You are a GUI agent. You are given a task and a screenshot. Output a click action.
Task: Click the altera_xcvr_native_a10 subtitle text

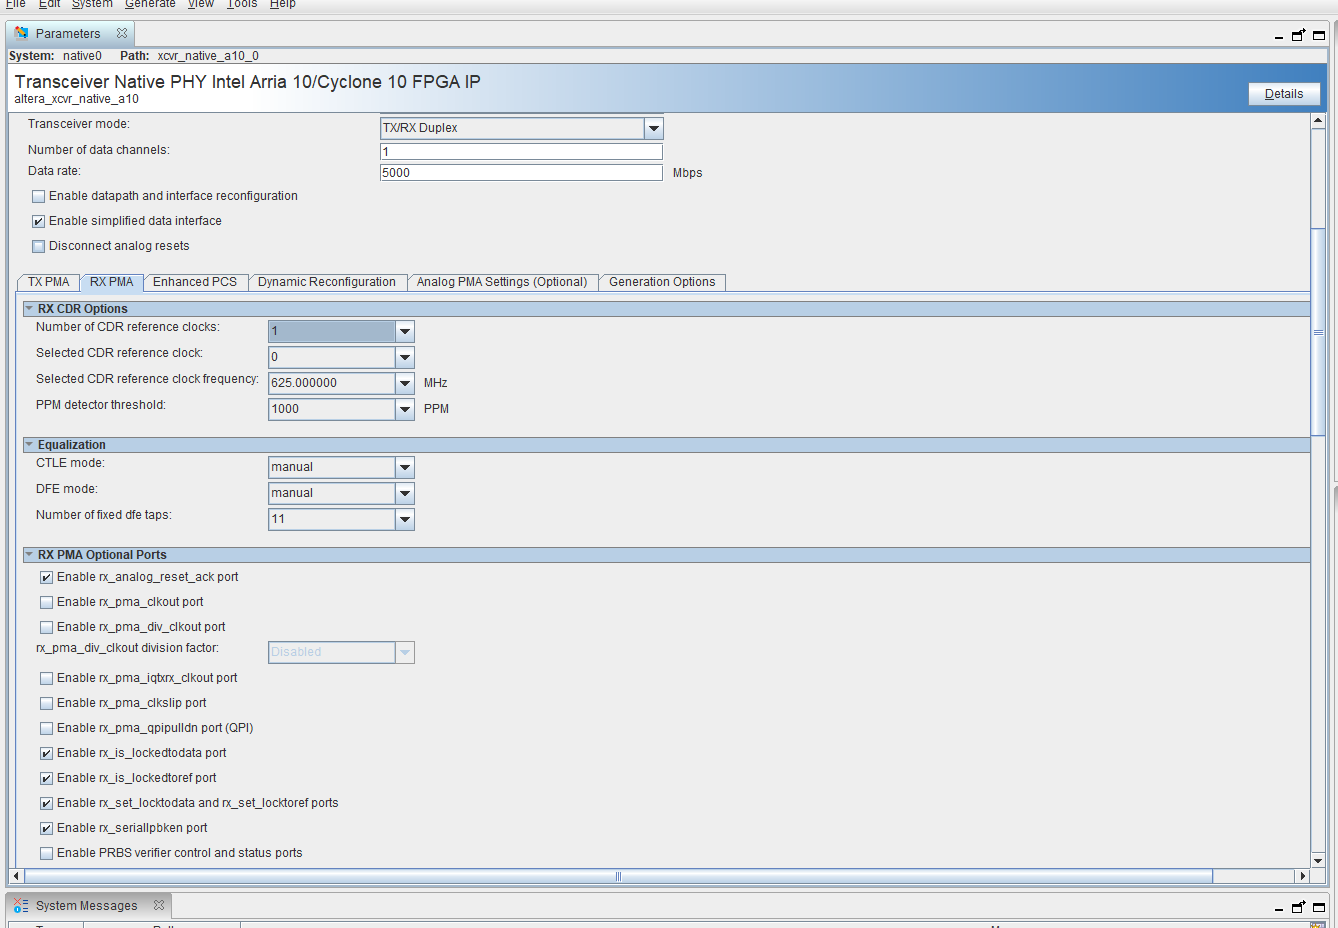[76, 99]
